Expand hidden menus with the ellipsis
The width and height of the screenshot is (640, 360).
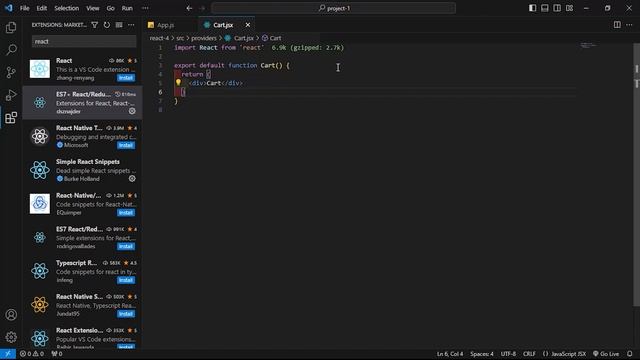tap(145, 8)
